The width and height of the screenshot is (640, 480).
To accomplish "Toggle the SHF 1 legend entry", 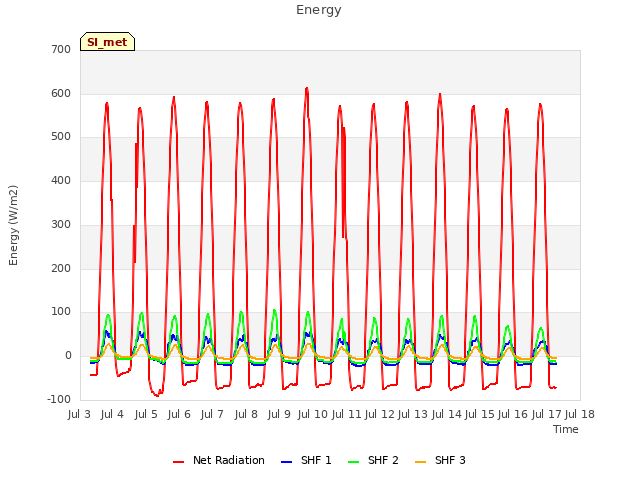I will (x=306, y=460).
